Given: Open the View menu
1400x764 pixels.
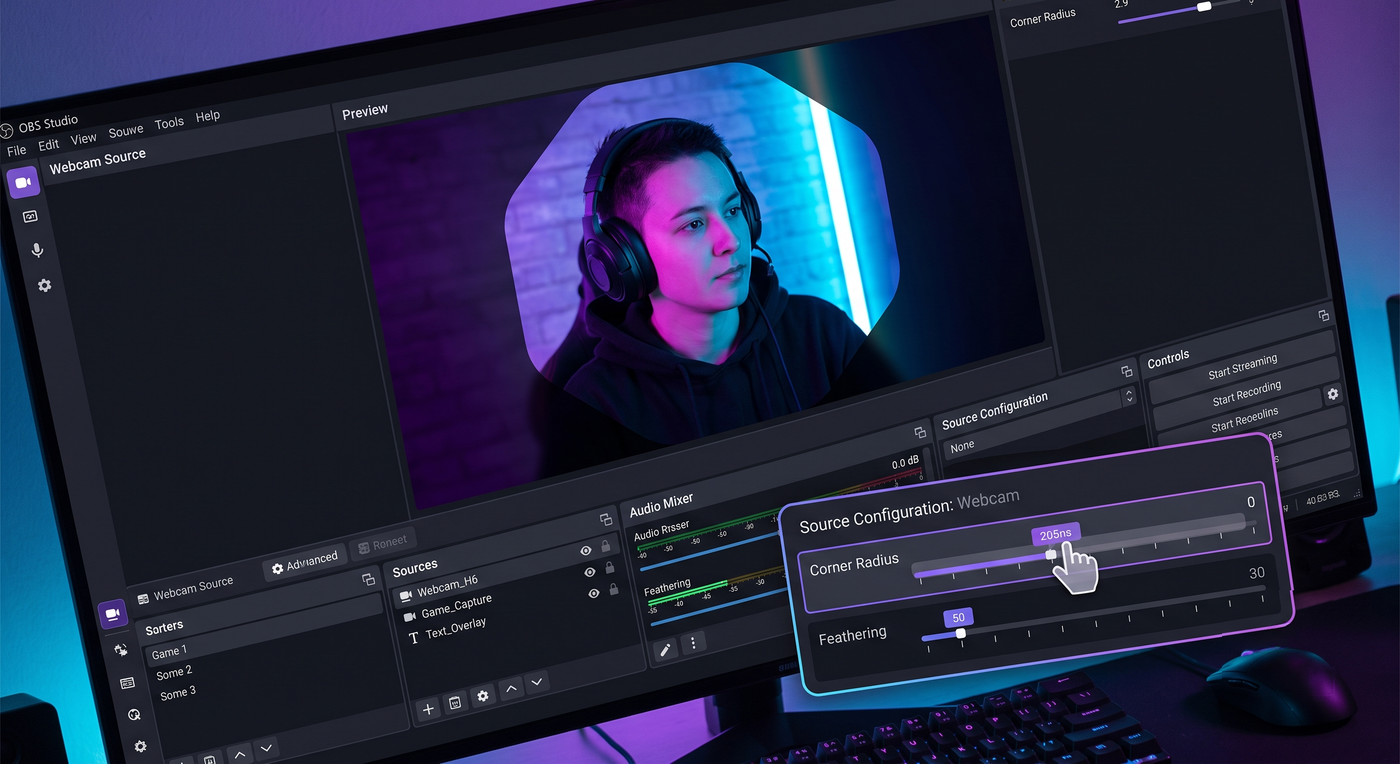Looking at the screenshot, I should 84,139.
